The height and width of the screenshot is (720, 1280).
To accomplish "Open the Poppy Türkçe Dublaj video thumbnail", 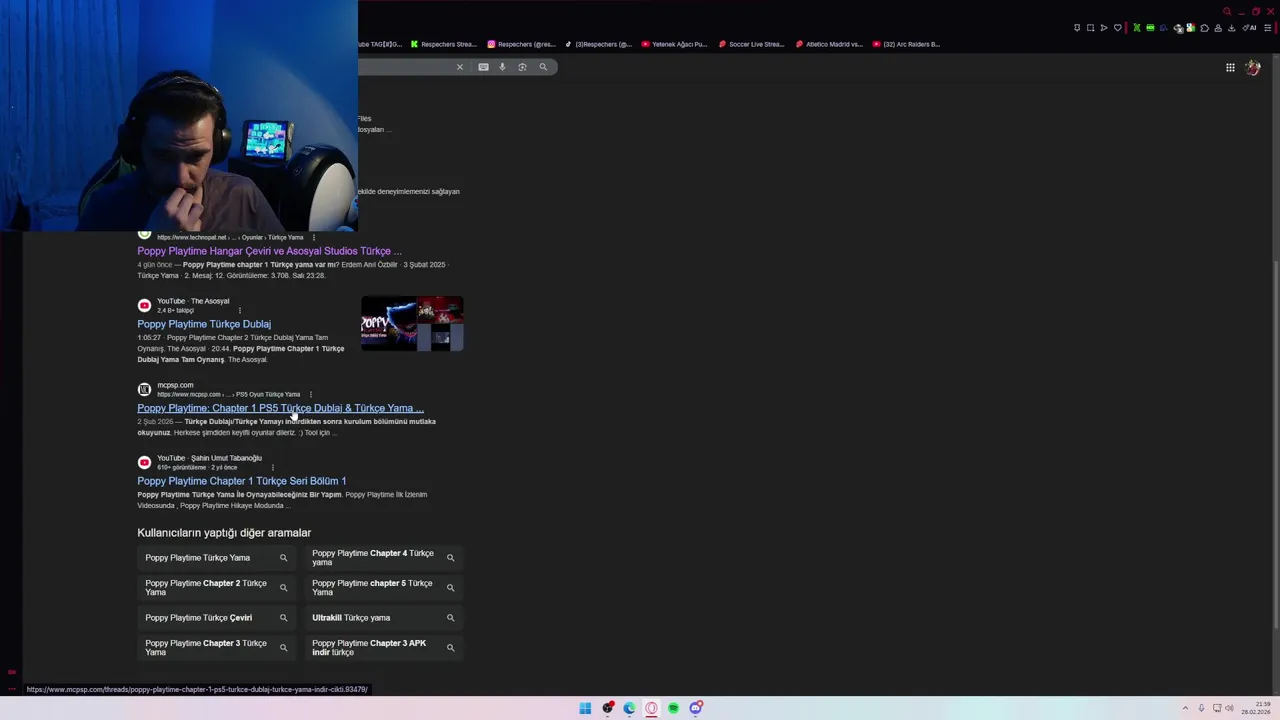I will point(412,323).
